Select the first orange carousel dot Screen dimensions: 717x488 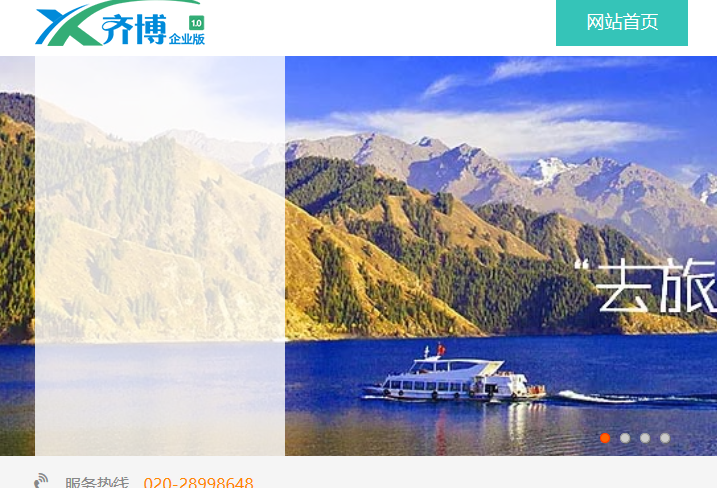pyautogui.click(x=605, y=438)
